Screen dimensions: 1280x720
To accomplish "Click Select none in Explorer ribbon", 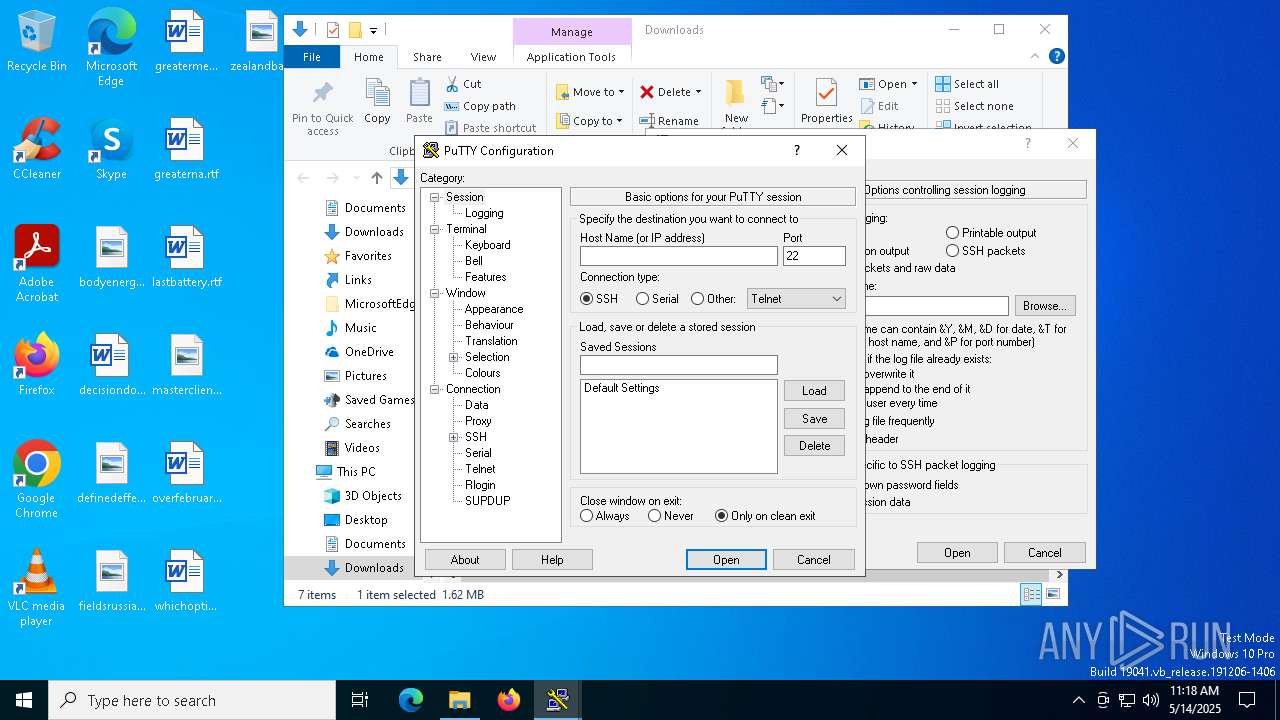I will coord(974,106).
